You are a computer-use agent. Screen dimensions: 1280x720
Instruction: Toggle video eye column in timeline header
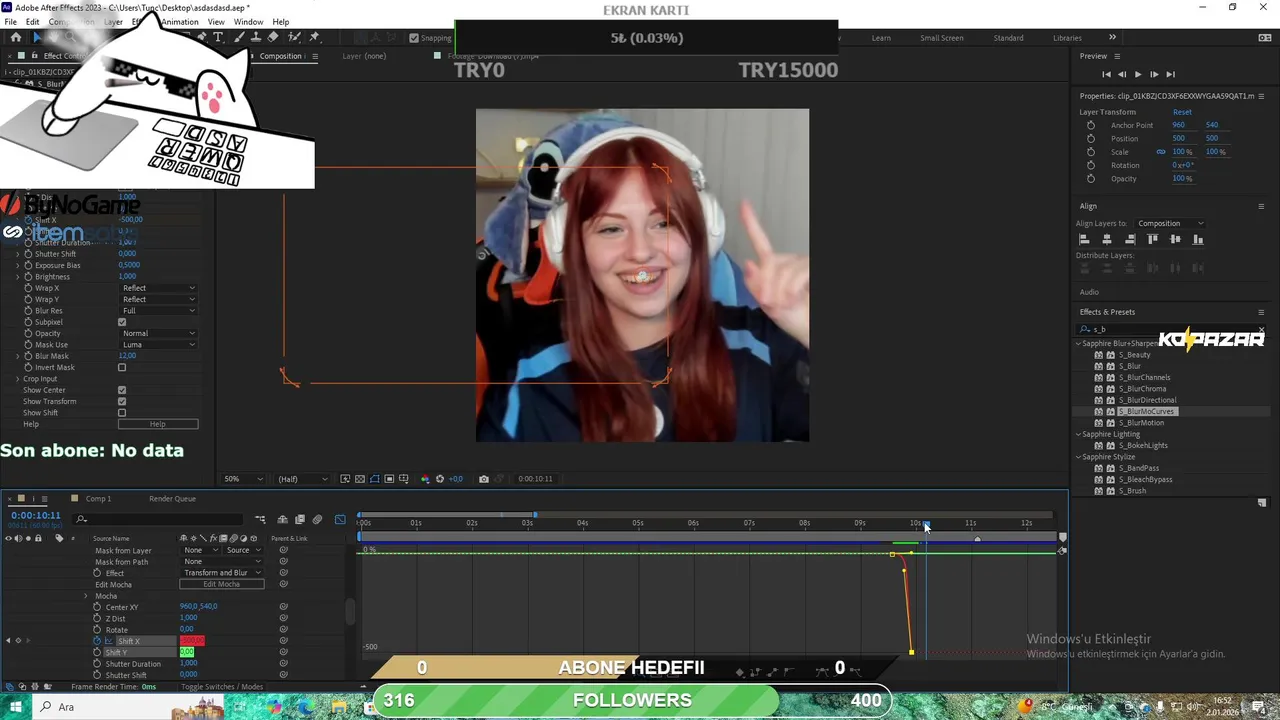(8, 539)
